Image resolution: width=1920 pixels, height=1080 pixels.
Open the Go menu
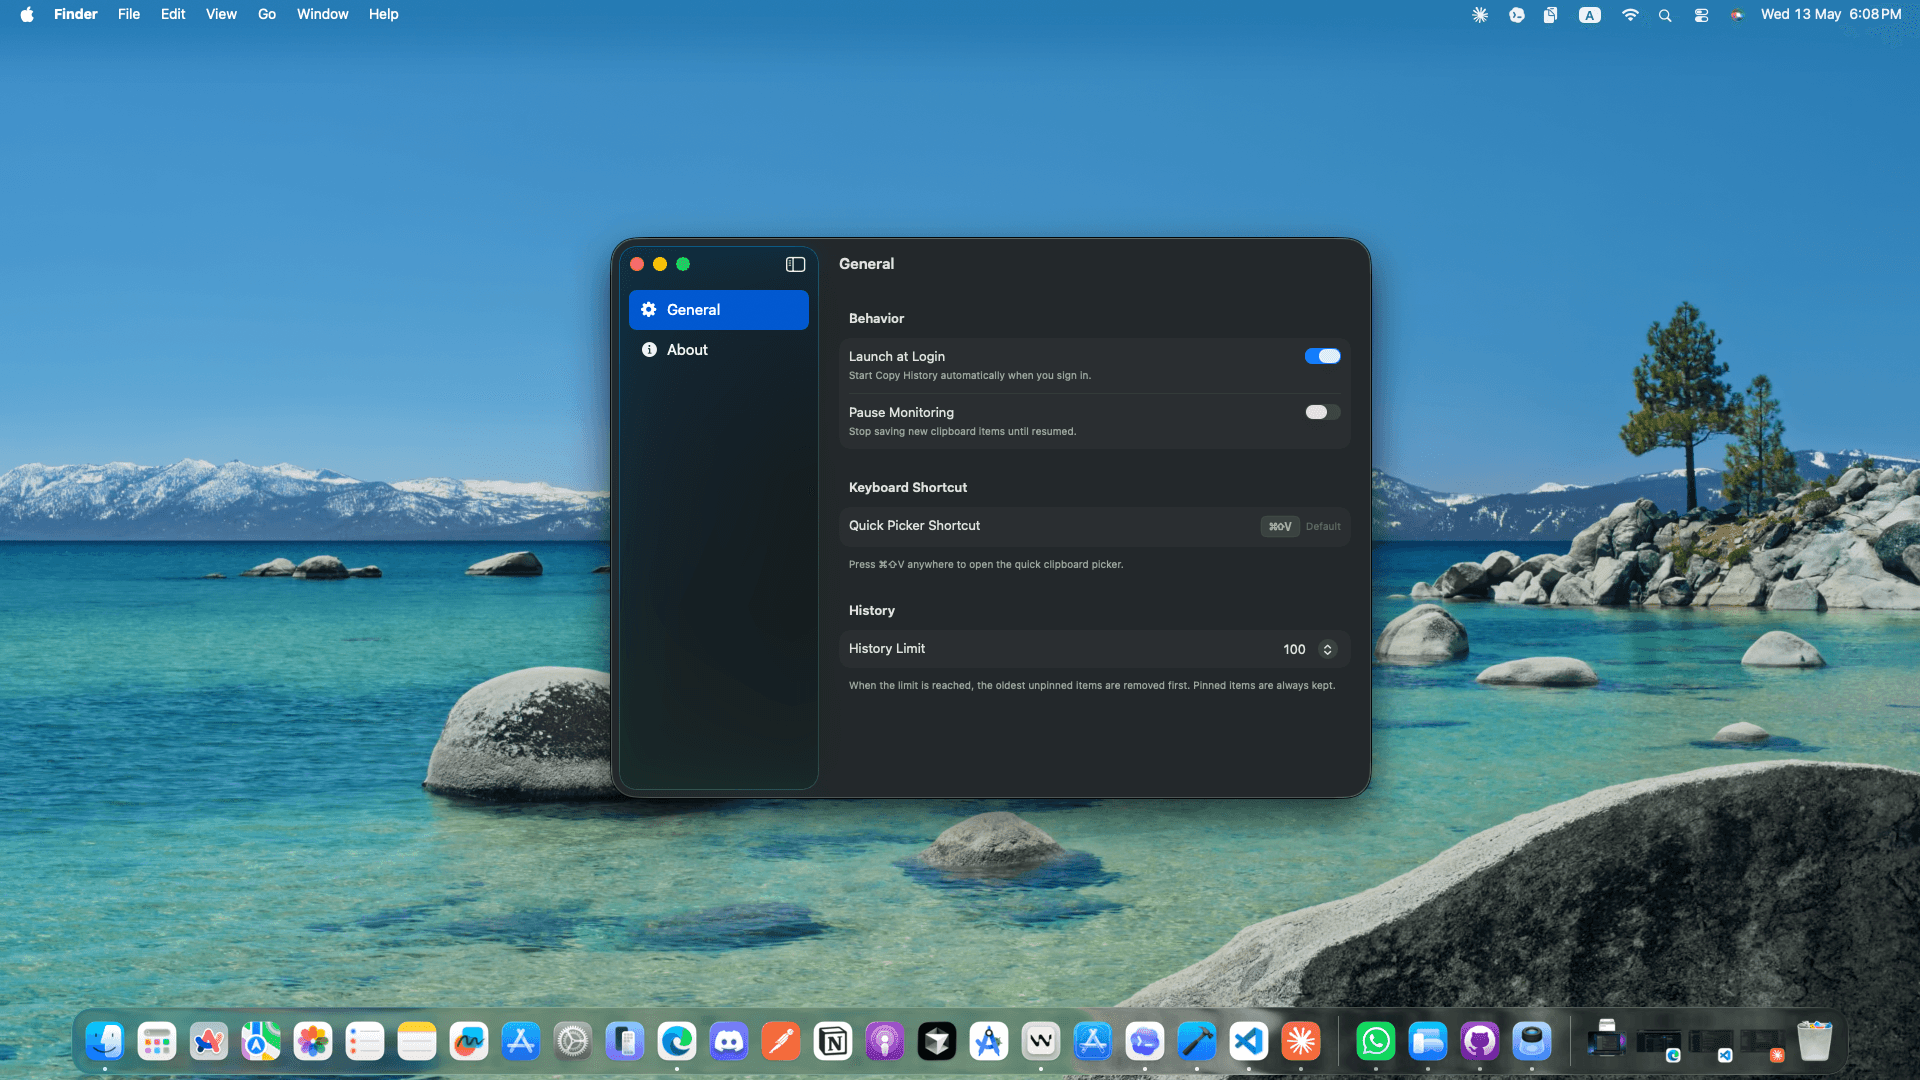pos(267,14)
